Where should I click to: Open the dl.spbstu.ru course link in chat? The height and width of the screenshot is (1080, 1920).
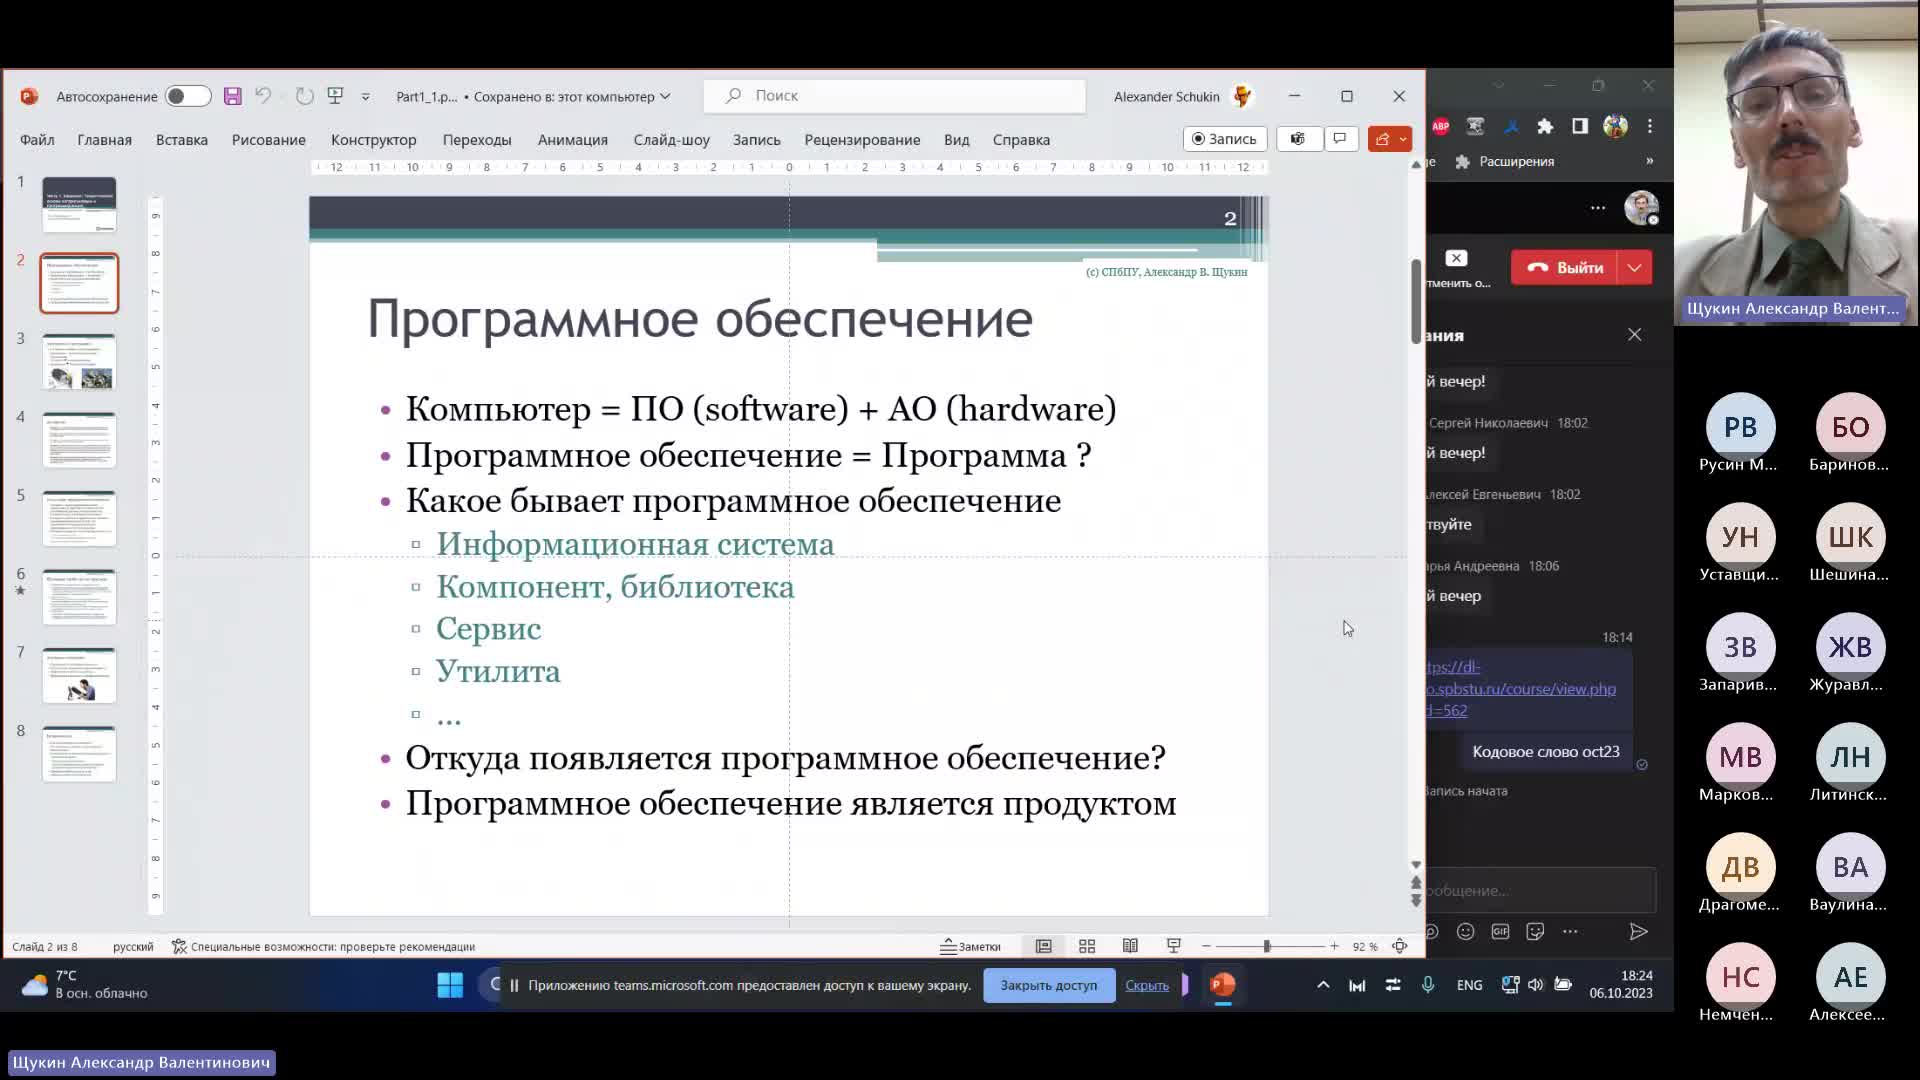1521,689
